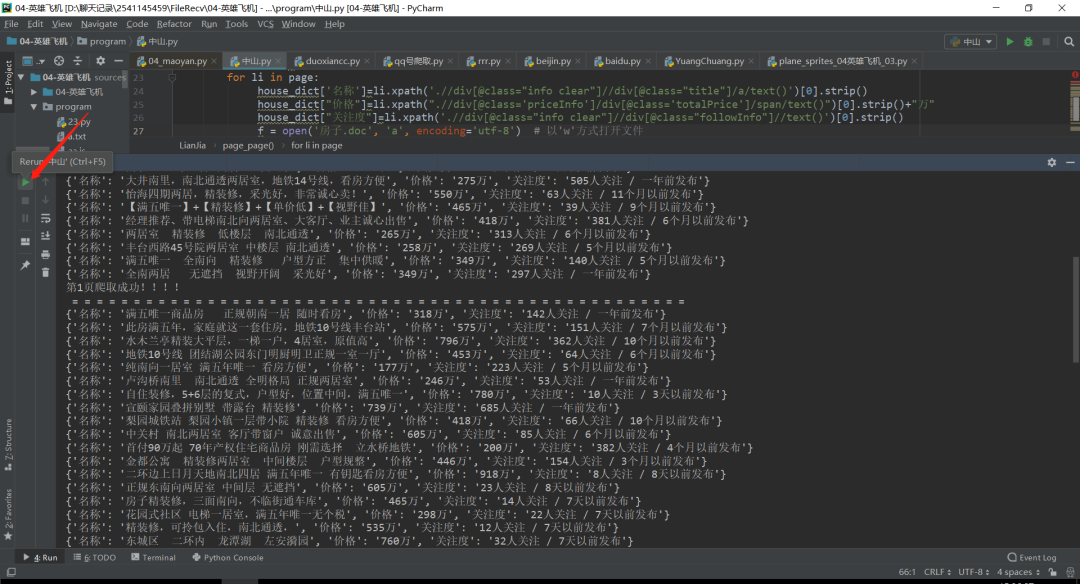The width and height of the screenshot is (1080, 584).
Task: Open the File menu
Action: (11, 24)
